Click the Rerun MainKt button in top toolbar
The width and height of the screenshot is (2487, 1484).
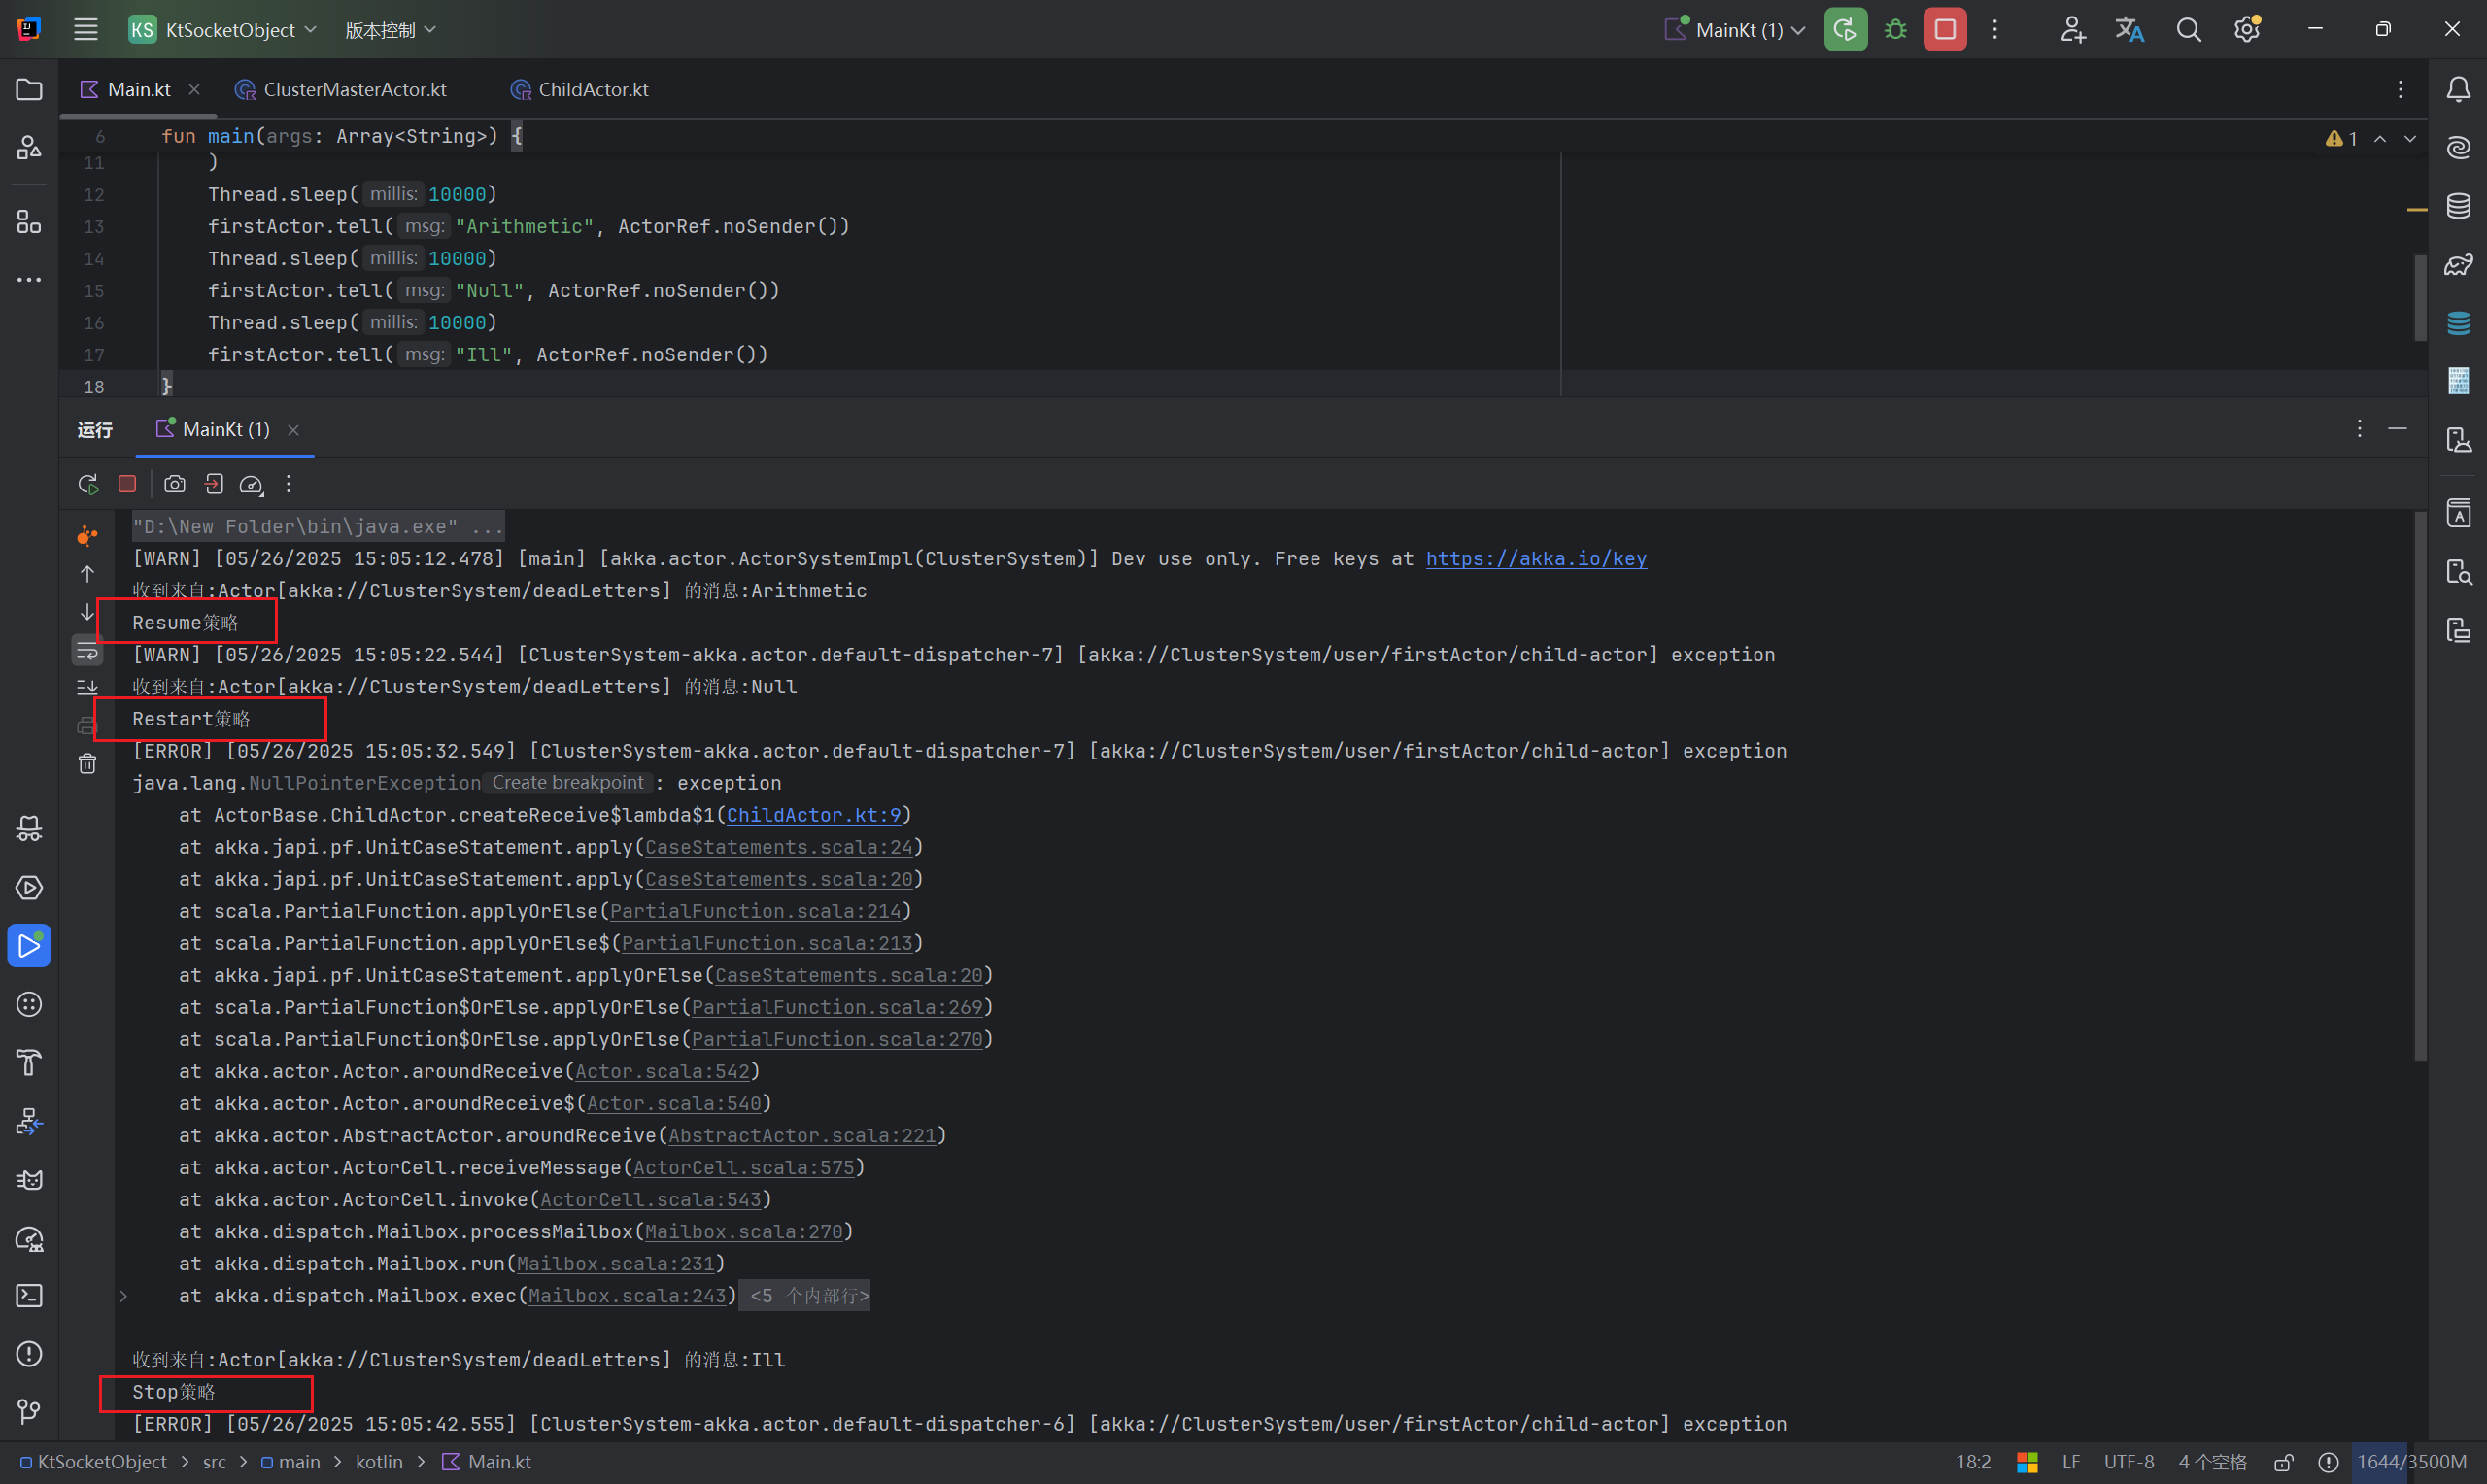(1845, 29)
